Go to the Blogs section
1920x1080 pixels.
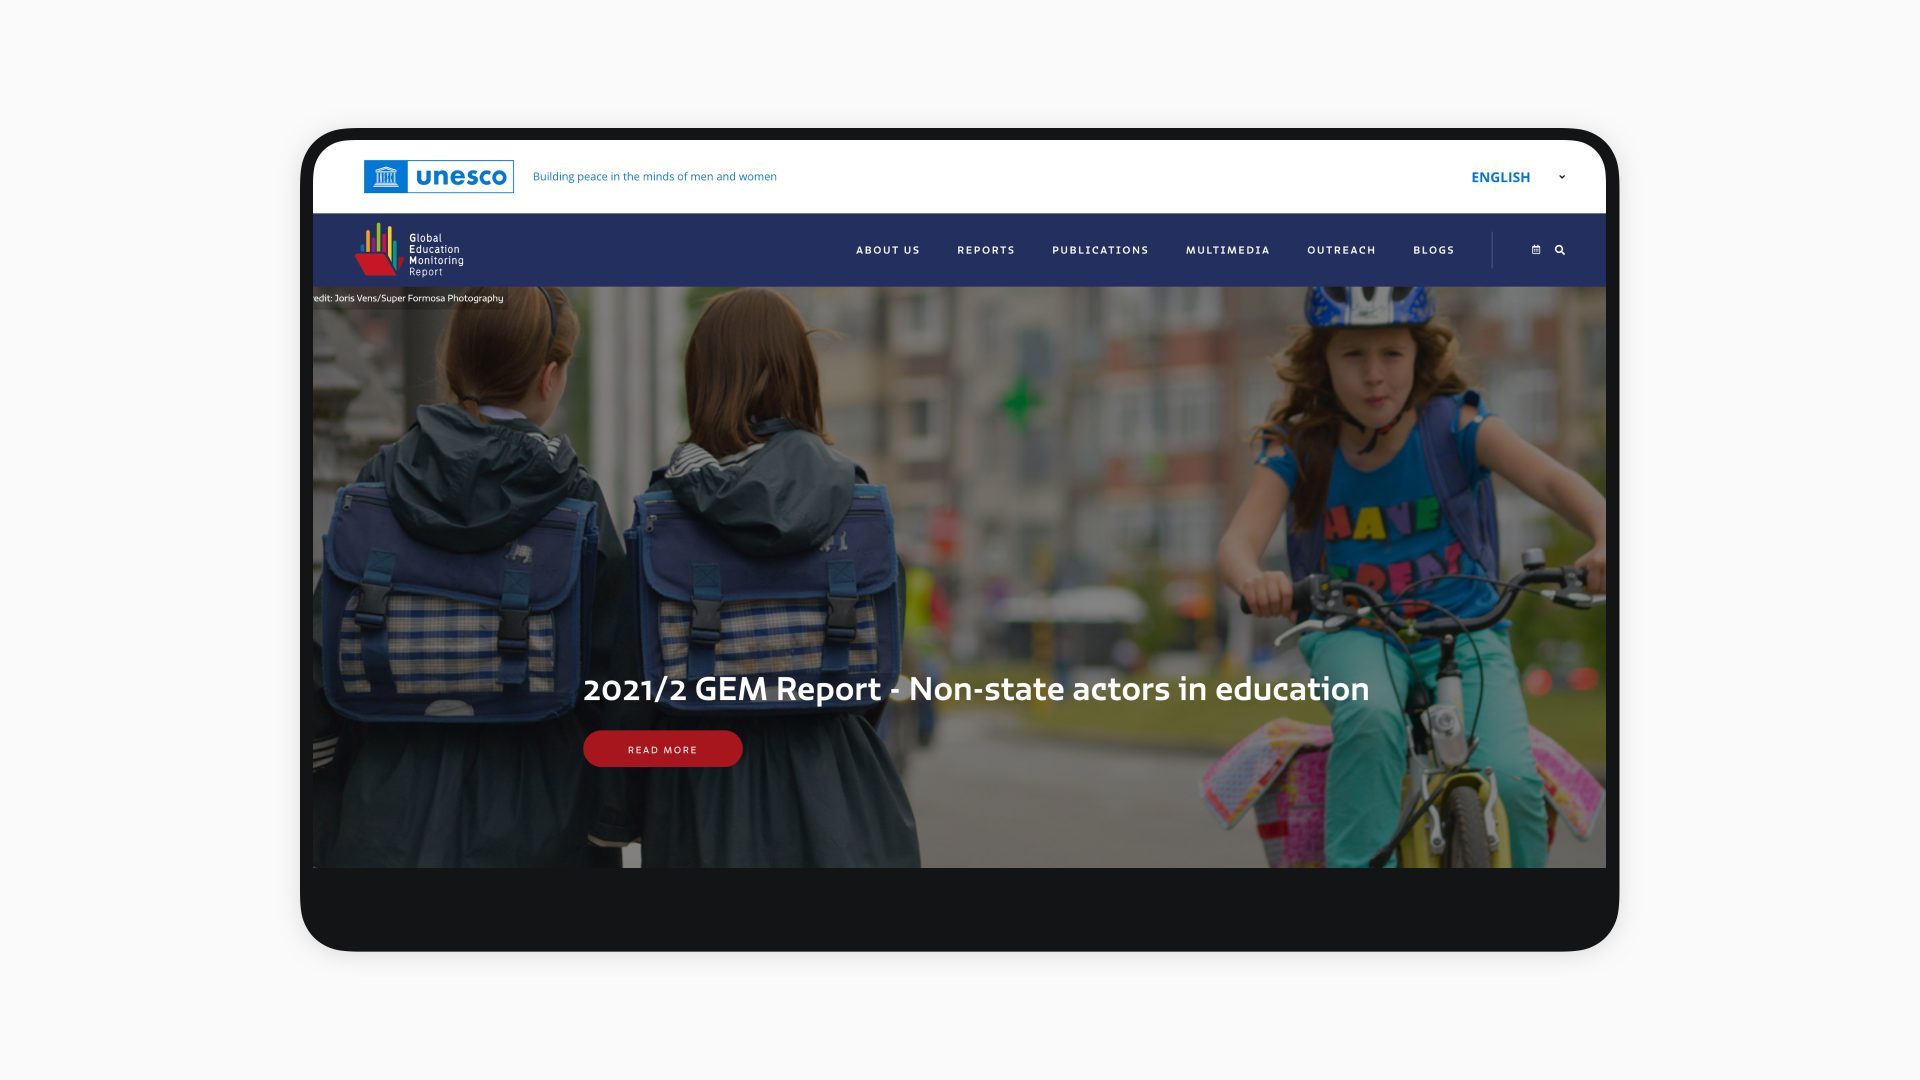click(x=1433, y=250)
